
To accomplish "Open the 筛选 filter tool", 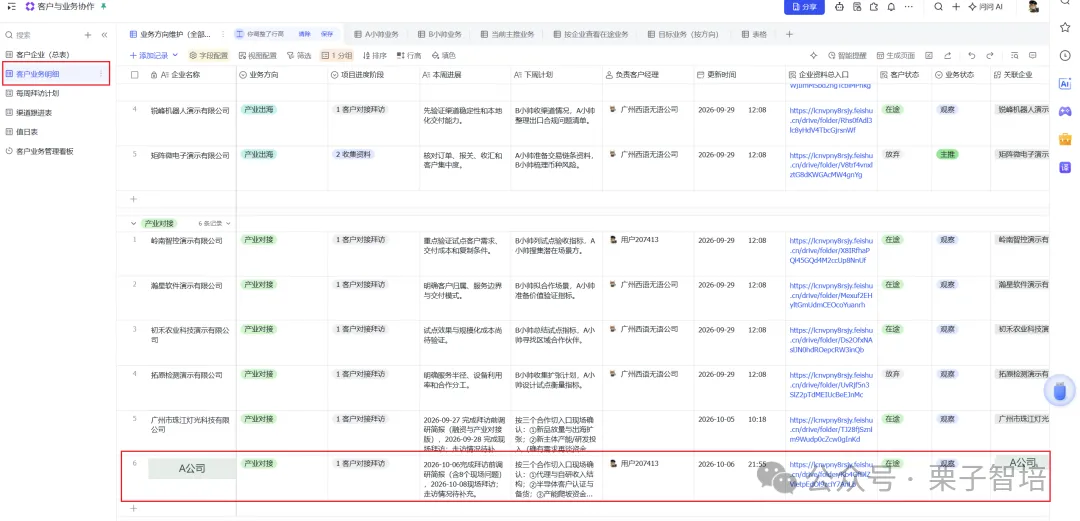I will tap(299, 55).
